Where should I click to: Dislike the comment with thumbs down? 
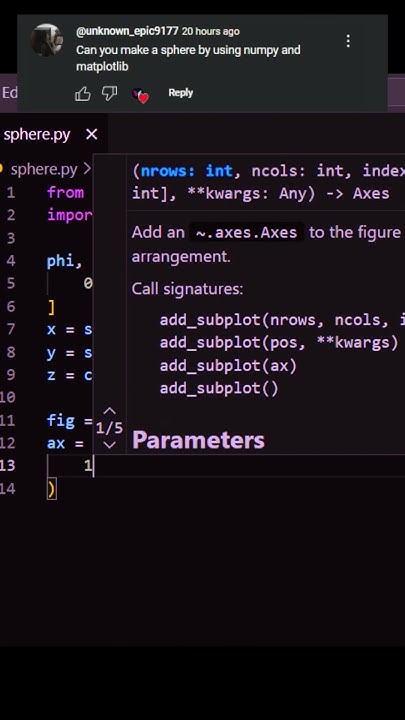coord(109,94)
